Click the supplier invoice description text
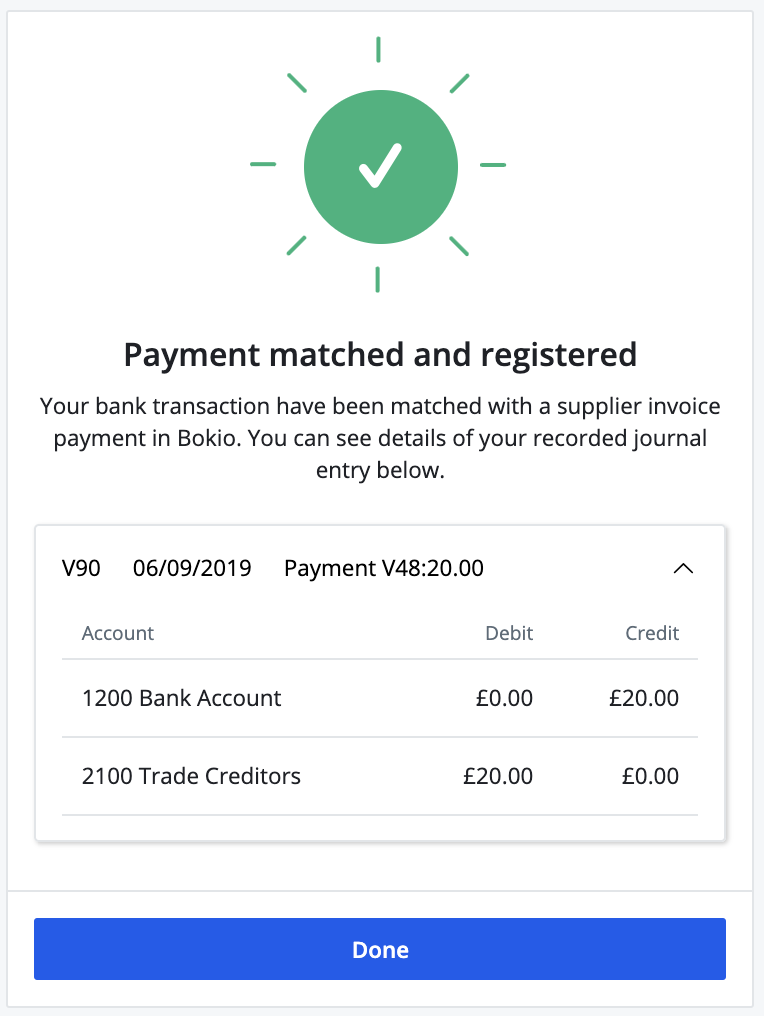 [x=380, y=437]
